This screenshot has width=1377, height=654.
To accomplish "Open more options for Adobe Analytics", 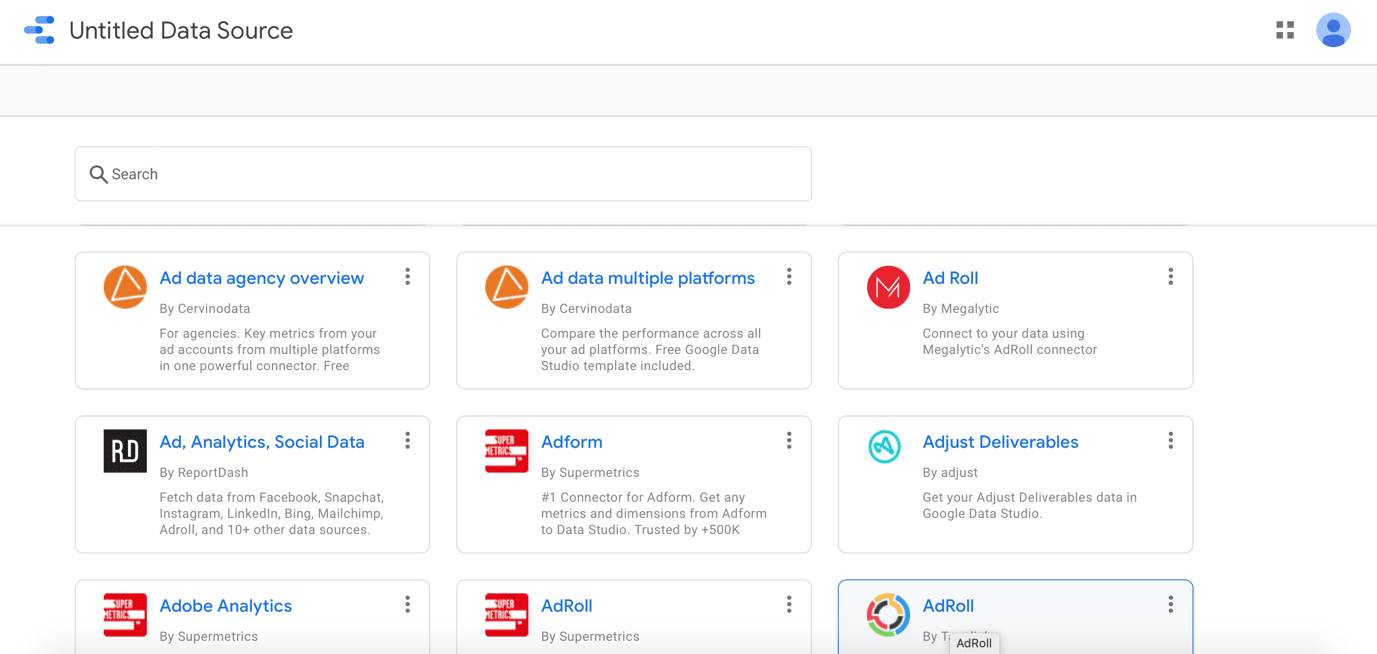I will (408, 605).
